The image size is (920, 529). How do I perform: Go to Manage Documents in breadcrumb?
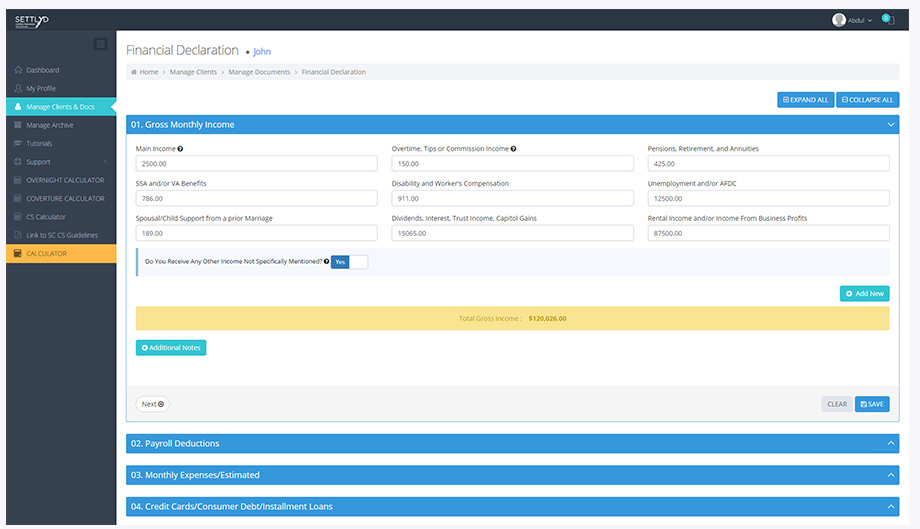click(259, 72)
